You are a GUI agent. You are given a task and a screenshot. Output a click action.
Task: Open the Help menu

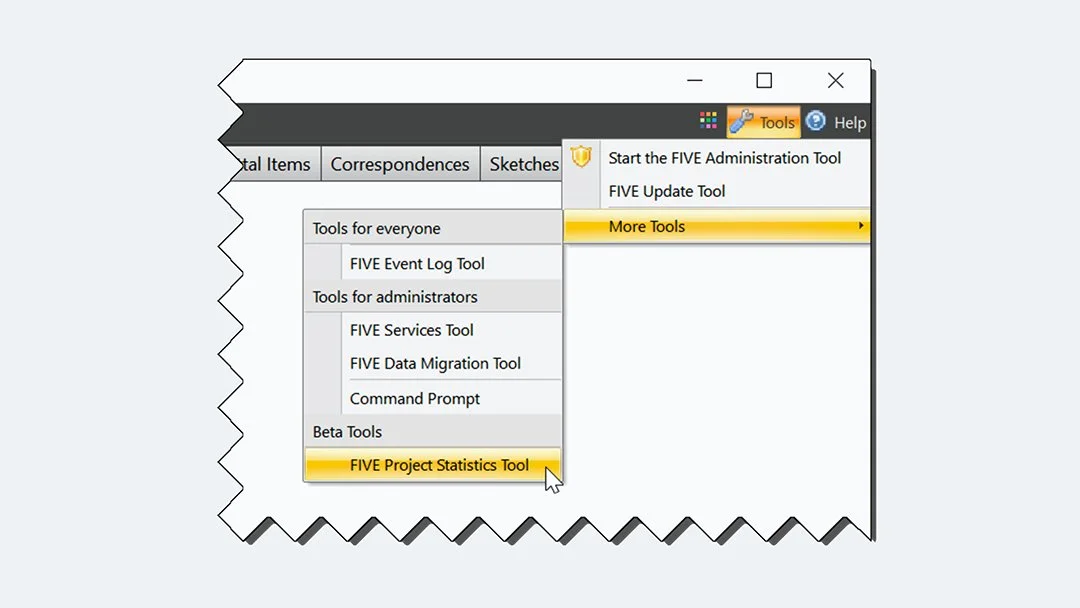tap(849, 123)
